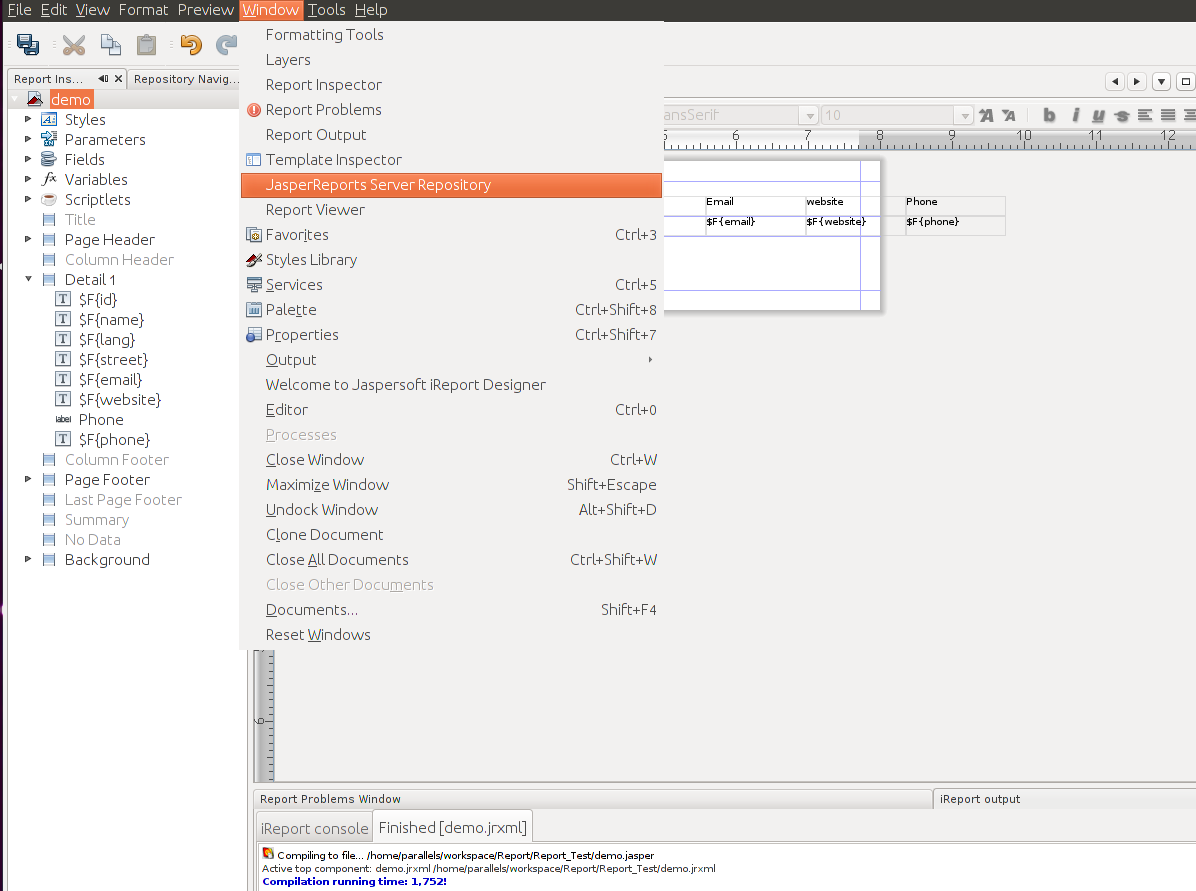Expand the Page Header band
Screen dimensions: 1196x891
[28, 239]
